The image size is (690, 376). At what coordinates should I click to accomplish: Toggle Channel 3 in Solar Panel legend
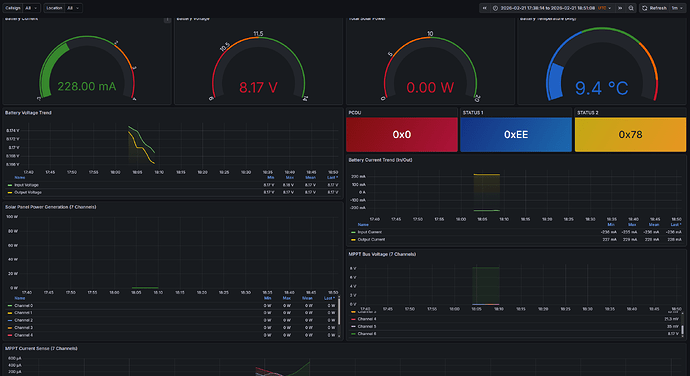pos(23,328)
